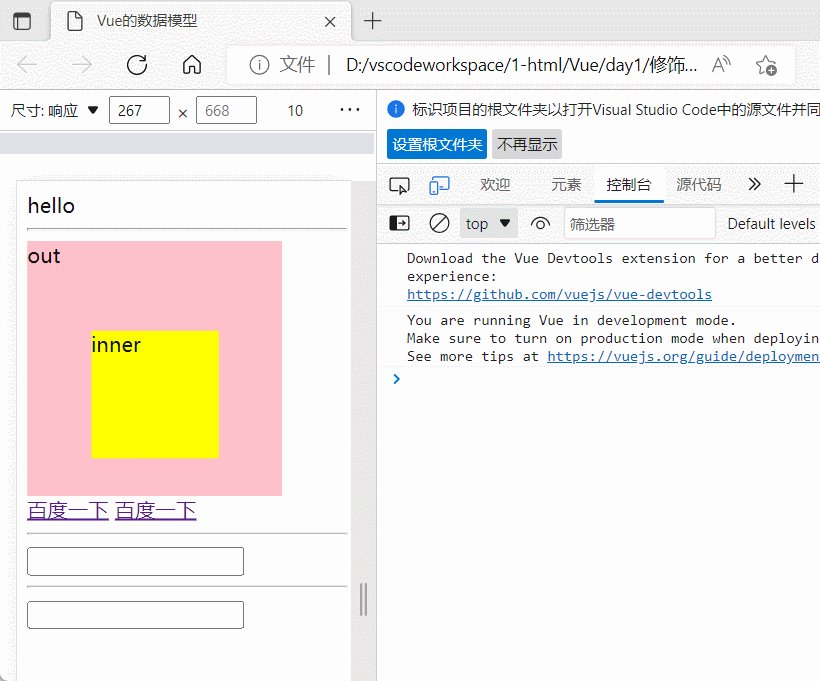
Task: Reload the current page
Action: [137, 64]
